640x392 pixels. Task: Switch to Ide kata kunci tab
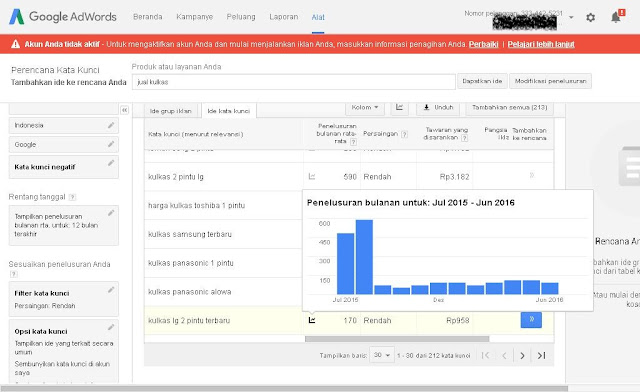pos(229,111)
